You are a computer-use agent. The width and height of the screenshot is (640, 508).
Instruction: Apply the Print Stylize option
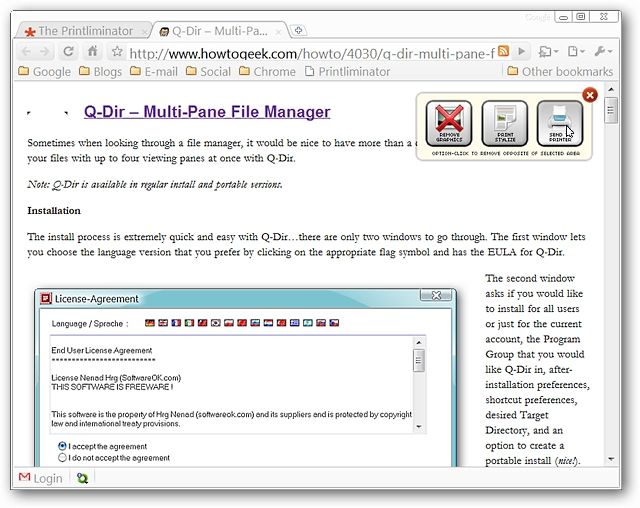(x=504, y=123)
